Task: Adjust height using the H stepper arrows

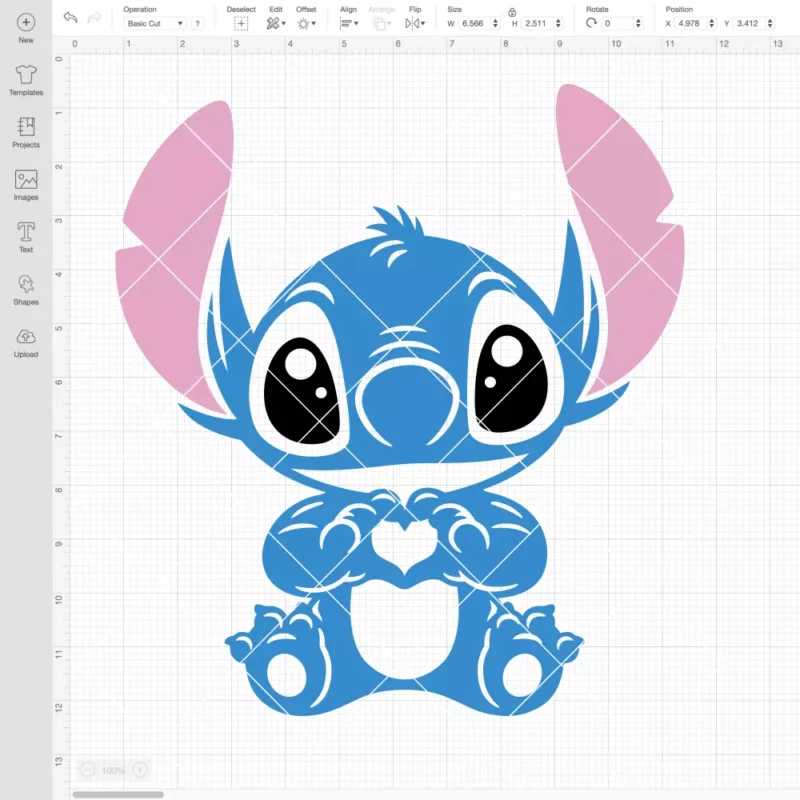Action: pos(558,23)
